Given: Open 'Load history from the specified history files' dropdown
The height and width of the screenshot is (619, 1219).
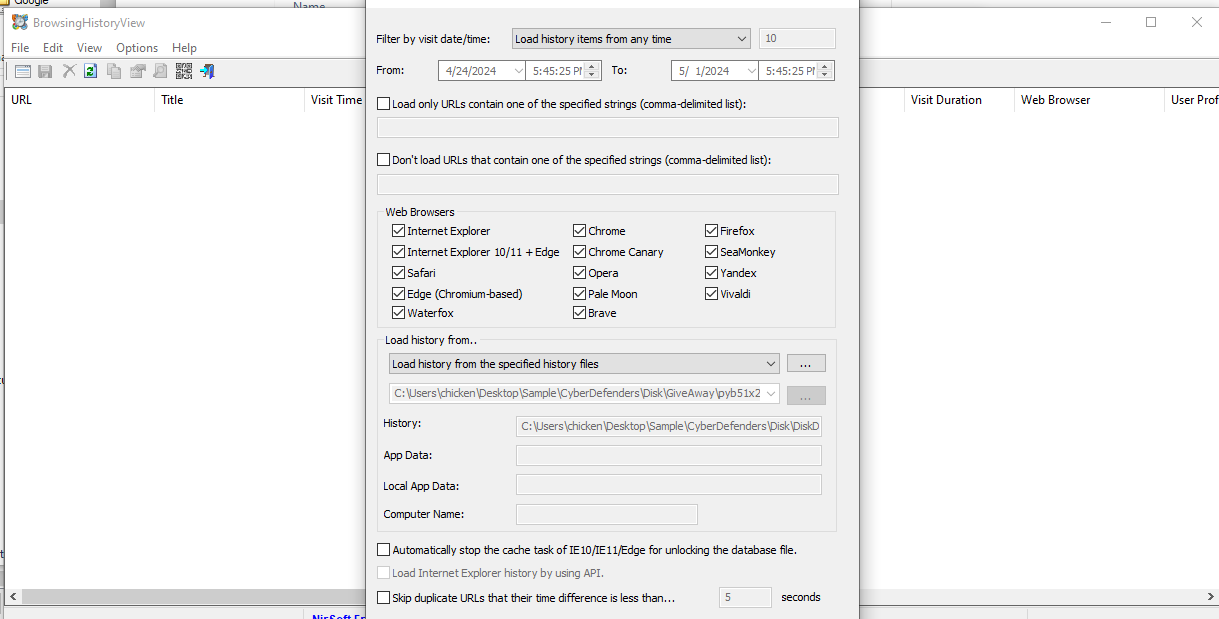Looking at the screenshot, I should 584,364.
